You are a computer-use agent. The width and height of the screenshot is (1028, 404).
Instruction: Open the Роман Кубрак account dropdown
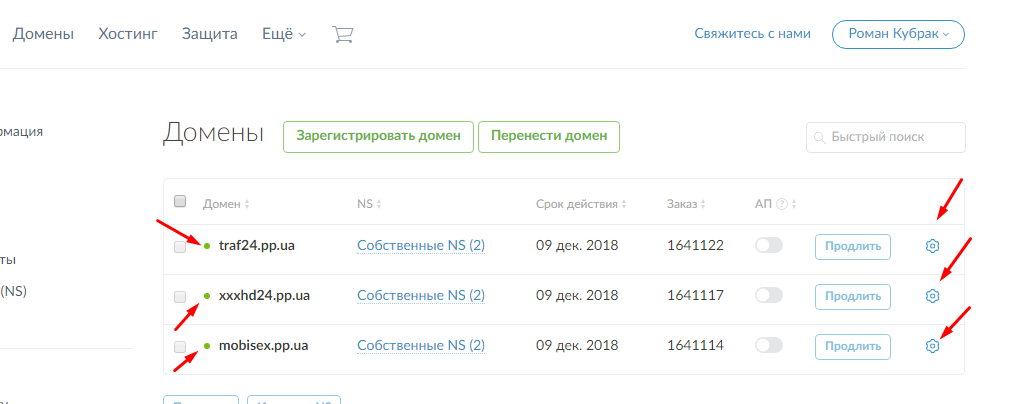point(898,33)
